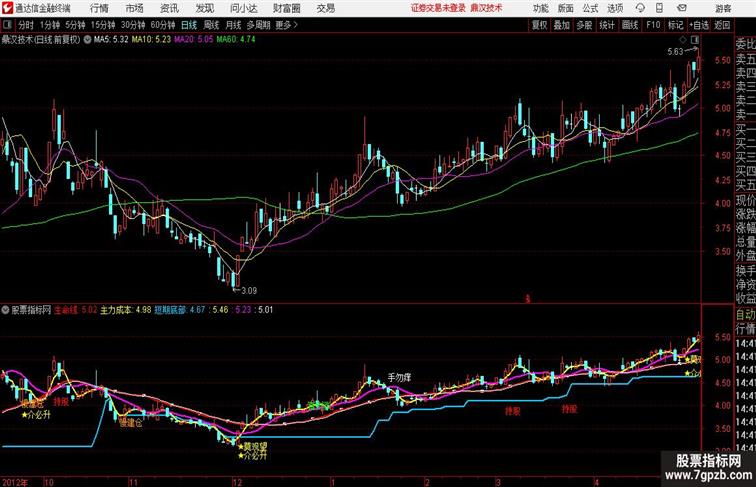The image size is (756, 487).
Task: Click the 画线 drawing tools button
Action: (x=630, y=25)
